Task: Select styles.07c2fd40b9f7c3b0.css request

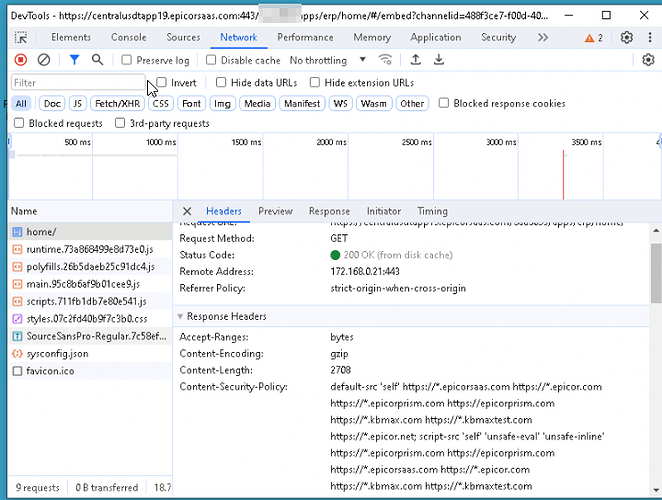Action: (x=90, y=319)
